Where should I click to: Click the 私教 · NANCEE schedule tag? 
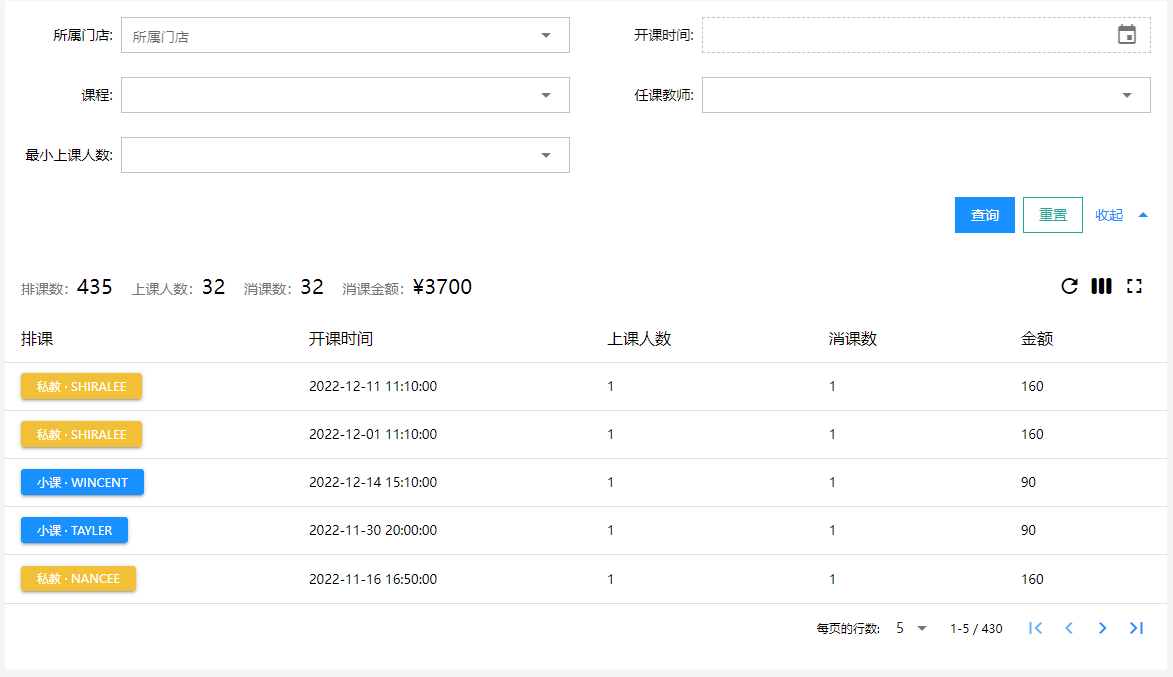[x=78, y=579]
